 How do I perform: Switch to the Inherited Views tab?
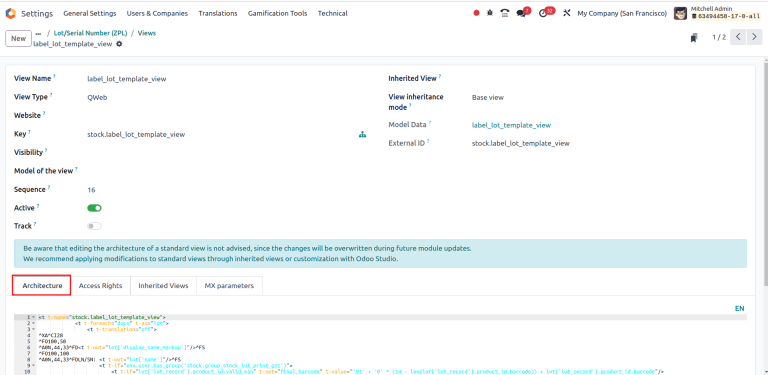[x=163, y=285]
